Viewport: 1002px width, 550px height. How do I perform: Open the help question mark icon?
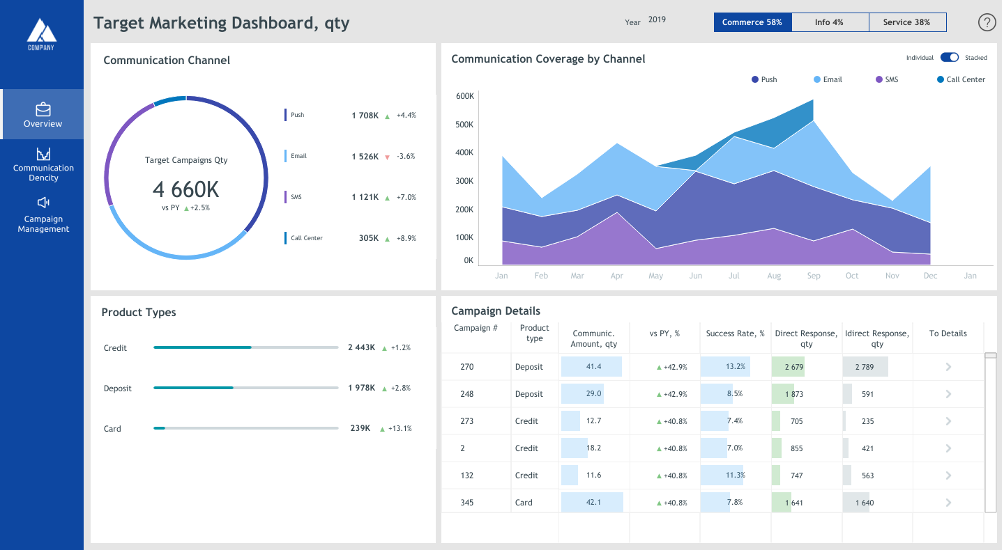987,22
